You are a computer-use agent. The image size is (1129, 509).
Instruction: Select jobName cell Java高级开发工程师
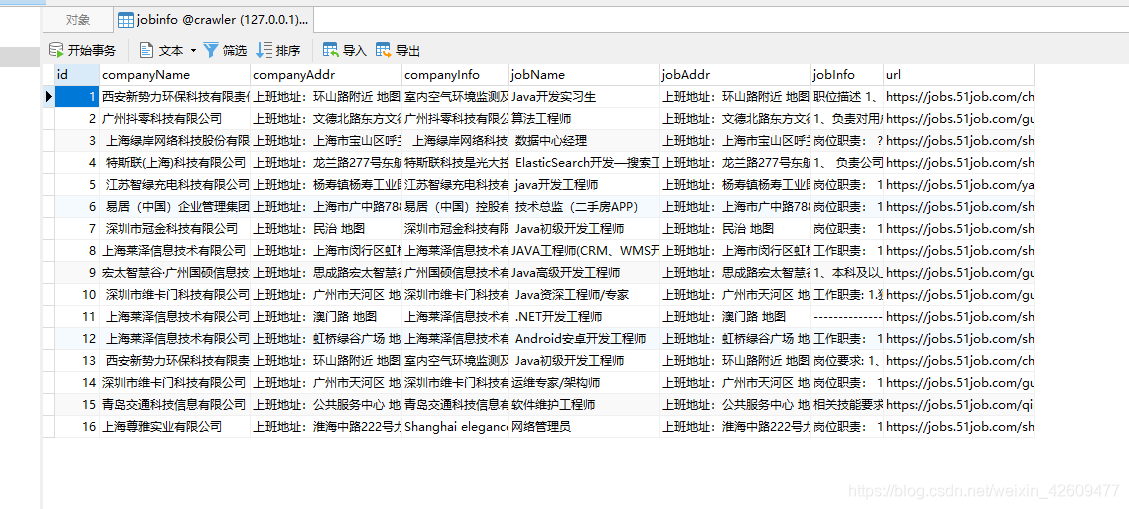[x=584, y=273]
